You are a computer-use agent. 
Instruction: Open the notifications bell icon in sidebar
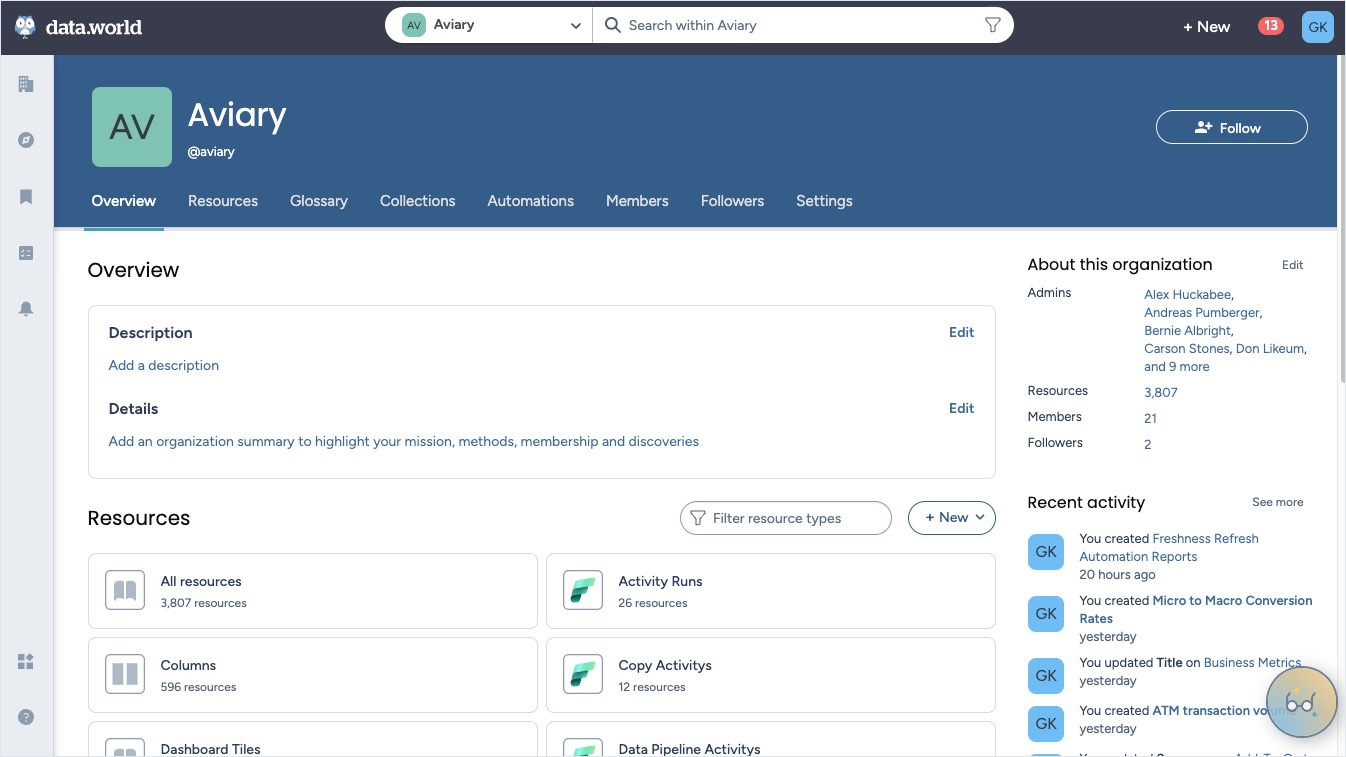pos(26,309)
